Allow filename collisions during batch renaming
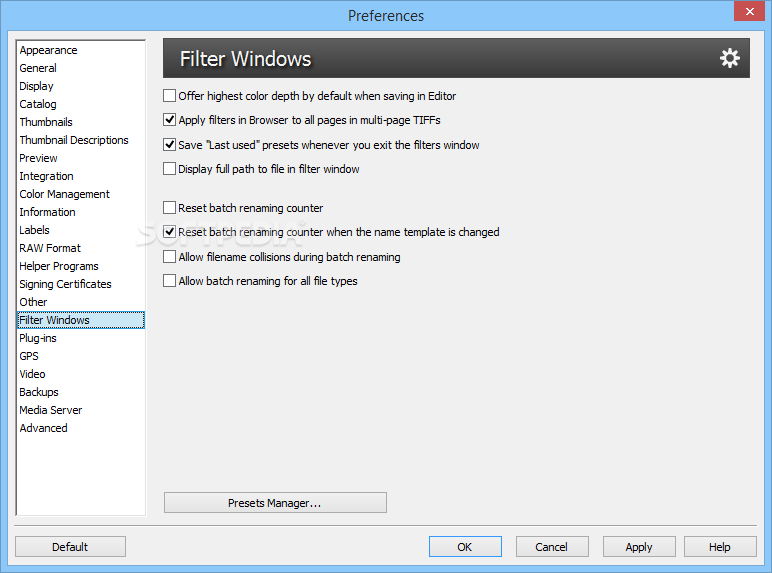 point(169,257)
